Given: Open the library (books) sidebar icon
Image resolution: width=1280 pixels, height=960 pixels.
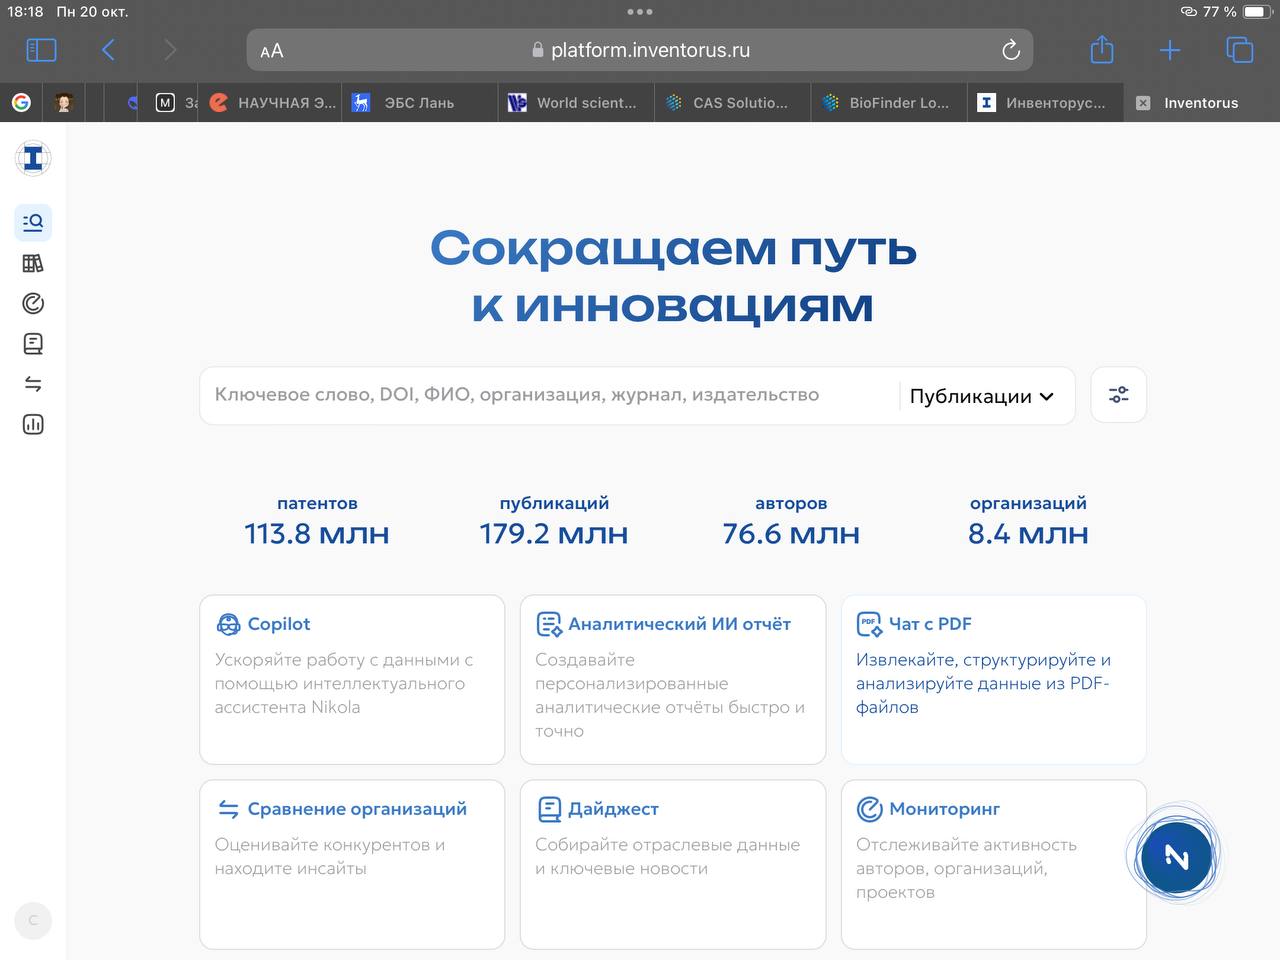Looking at the screenshot, I should point(32,263).
